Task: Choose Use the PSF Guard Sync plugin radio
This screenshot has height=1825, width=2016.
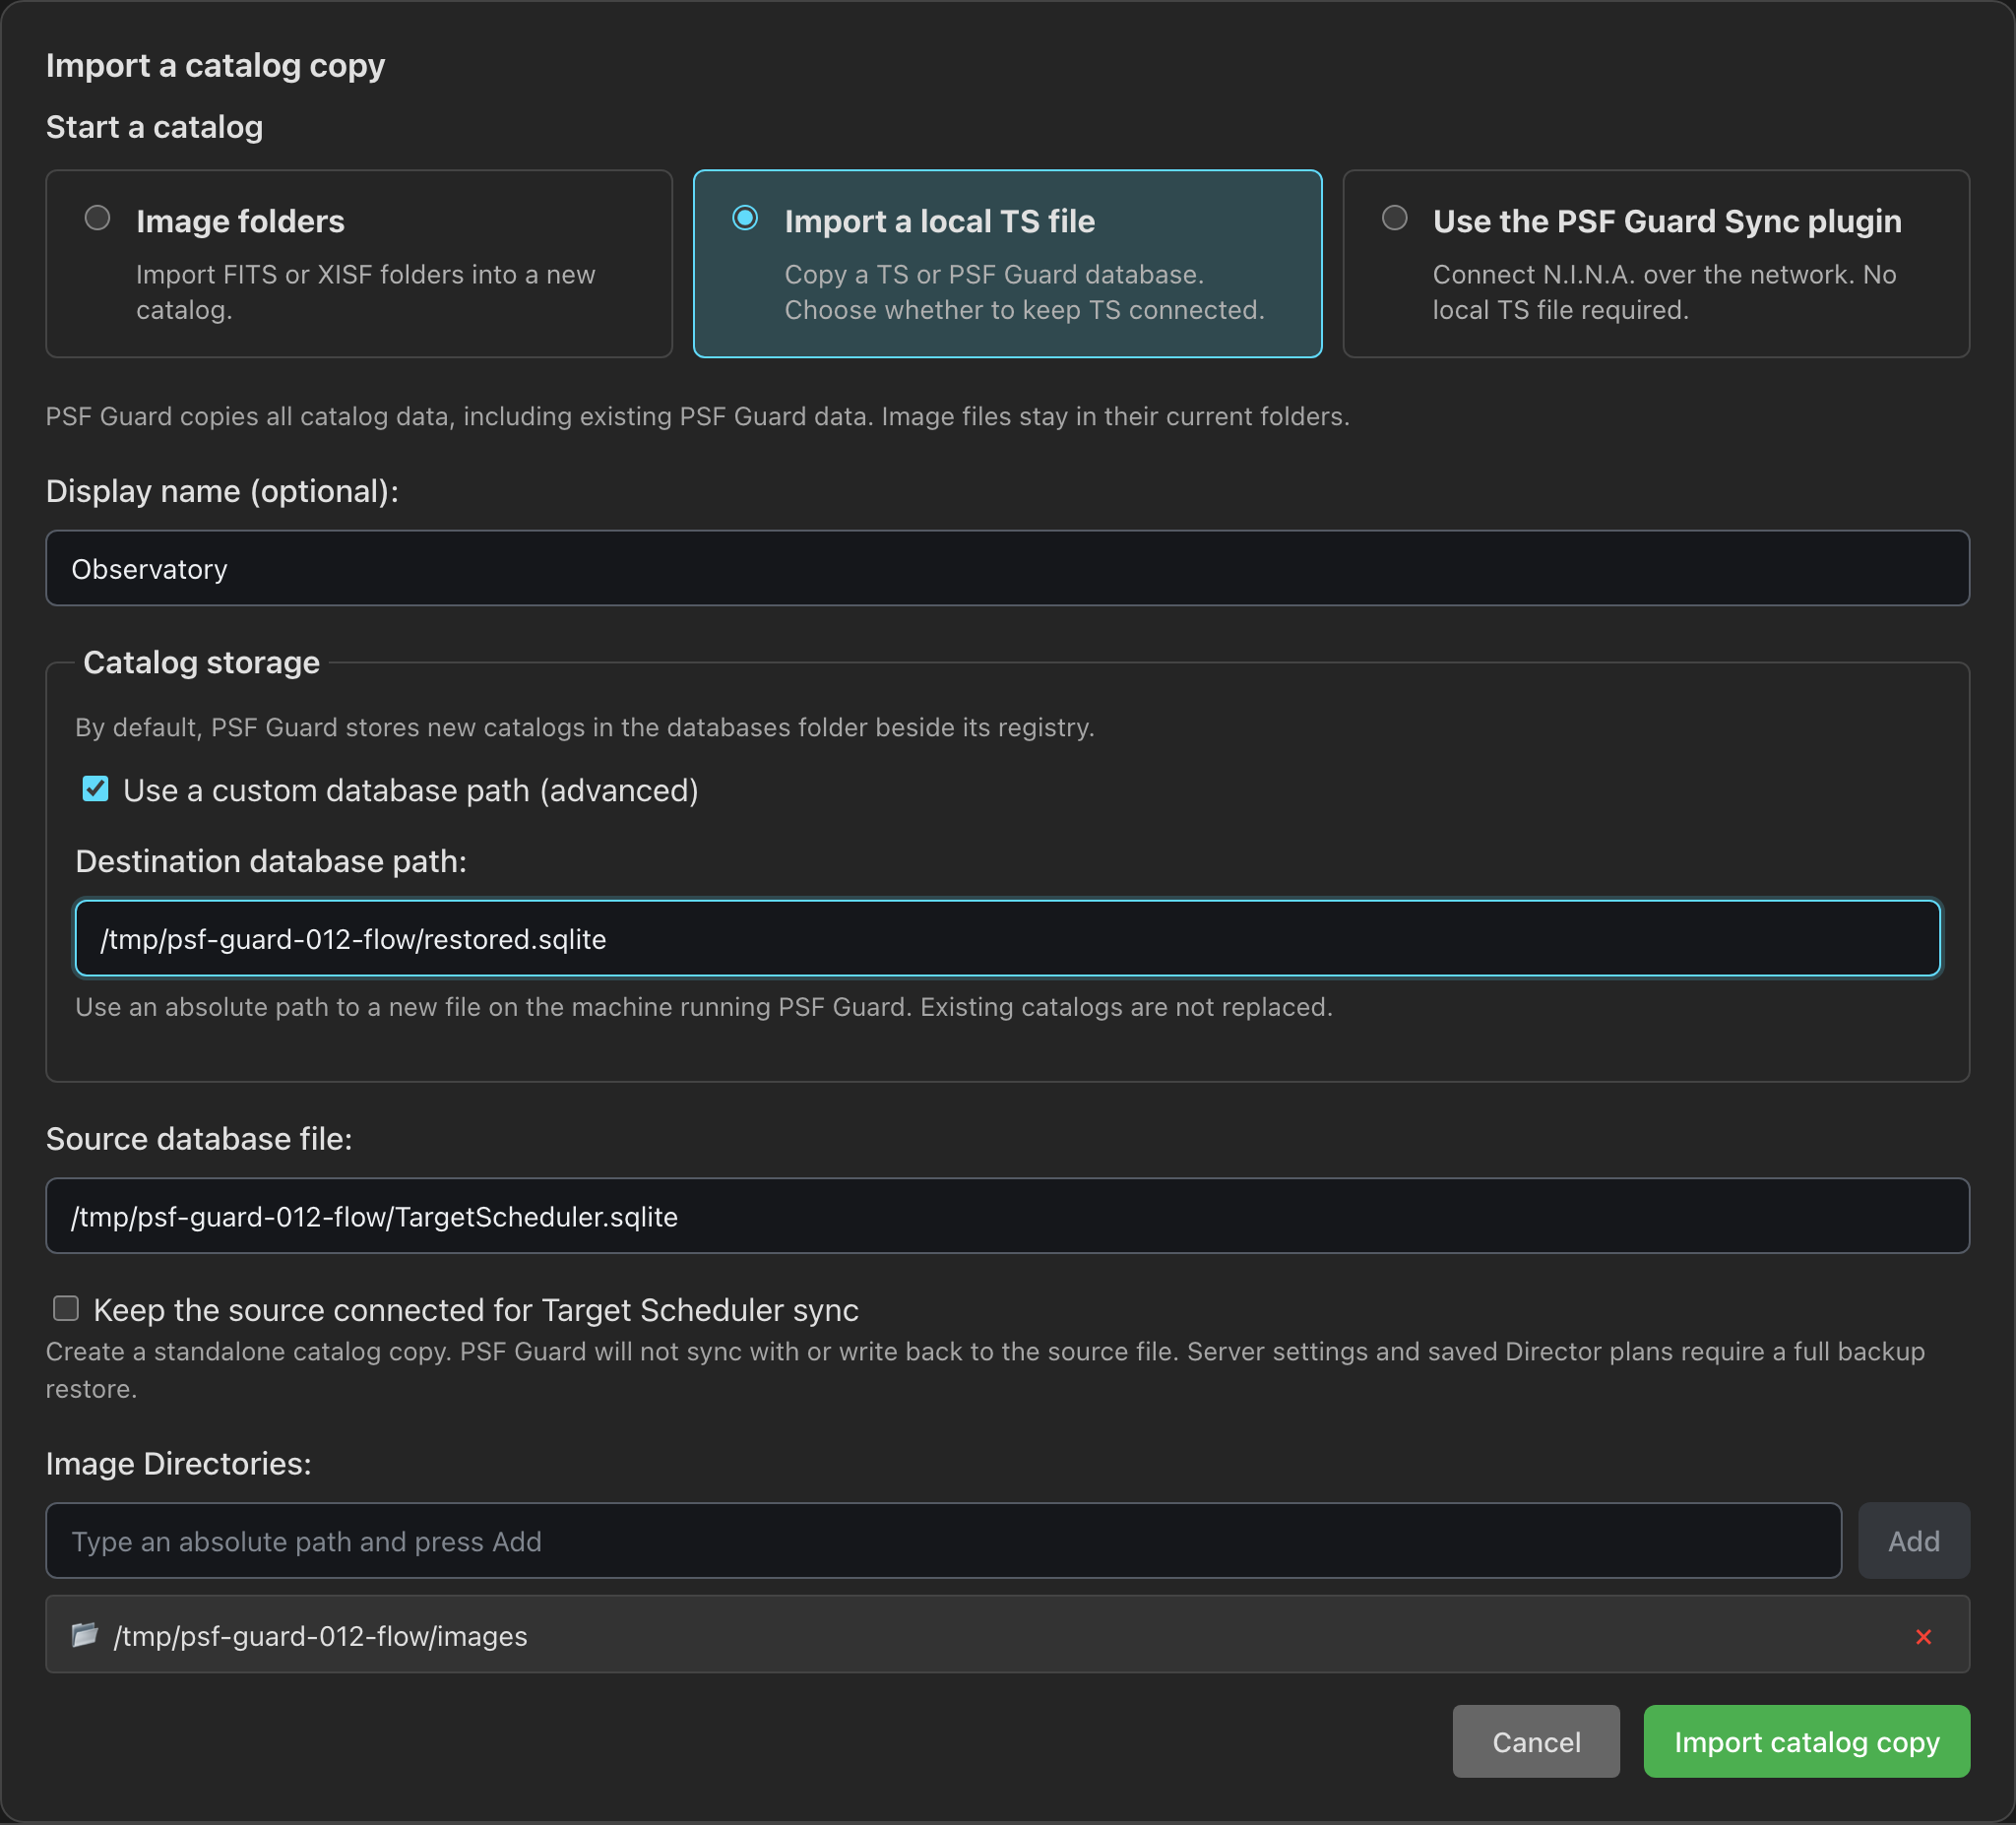Action: click(x=1394, y=218)
